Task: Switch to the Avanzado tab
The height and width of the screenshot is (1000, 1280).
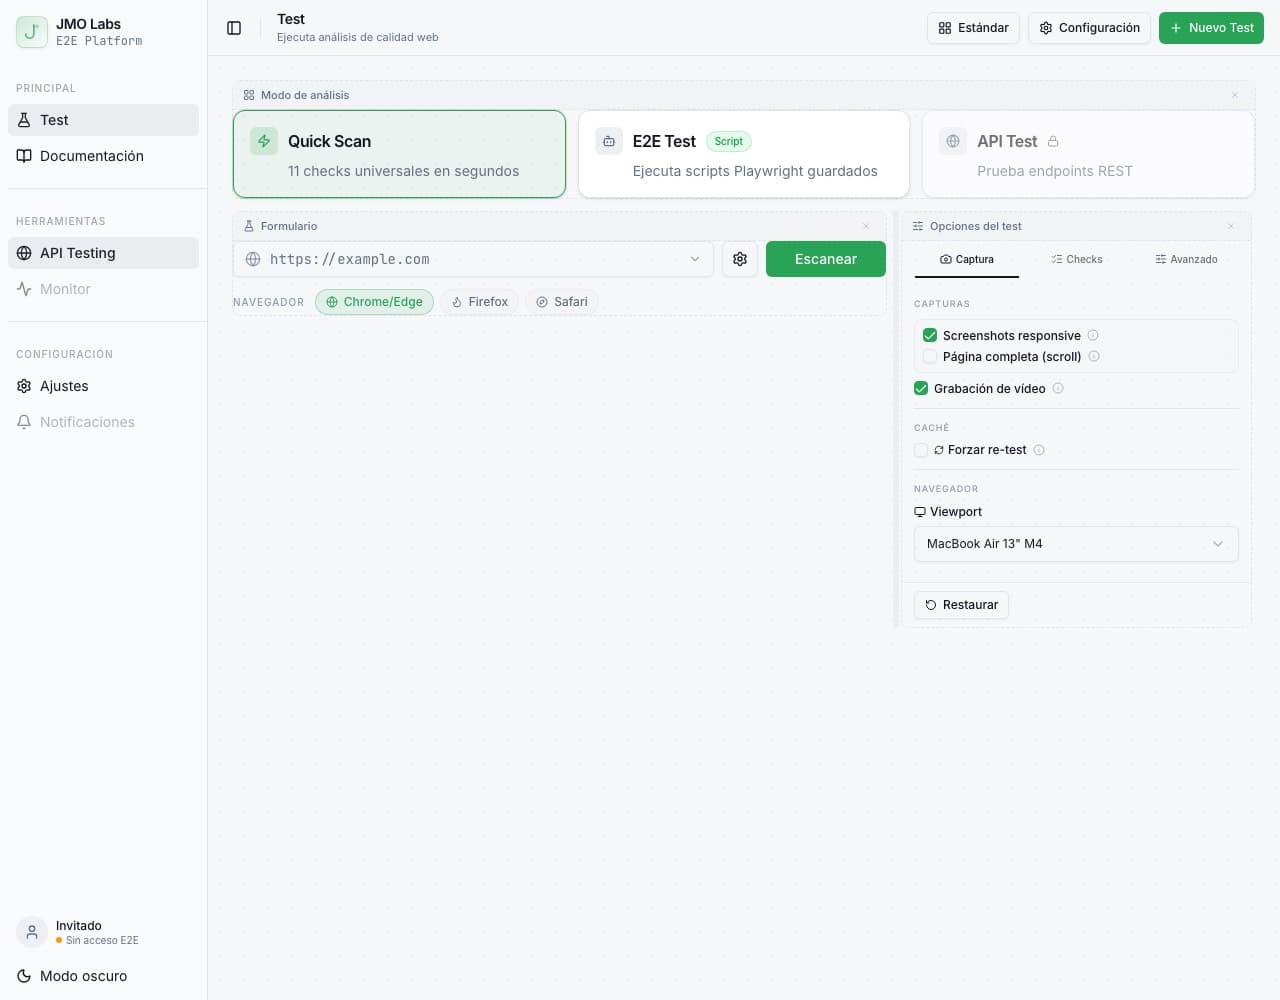Action: [x=1186, y=259]
